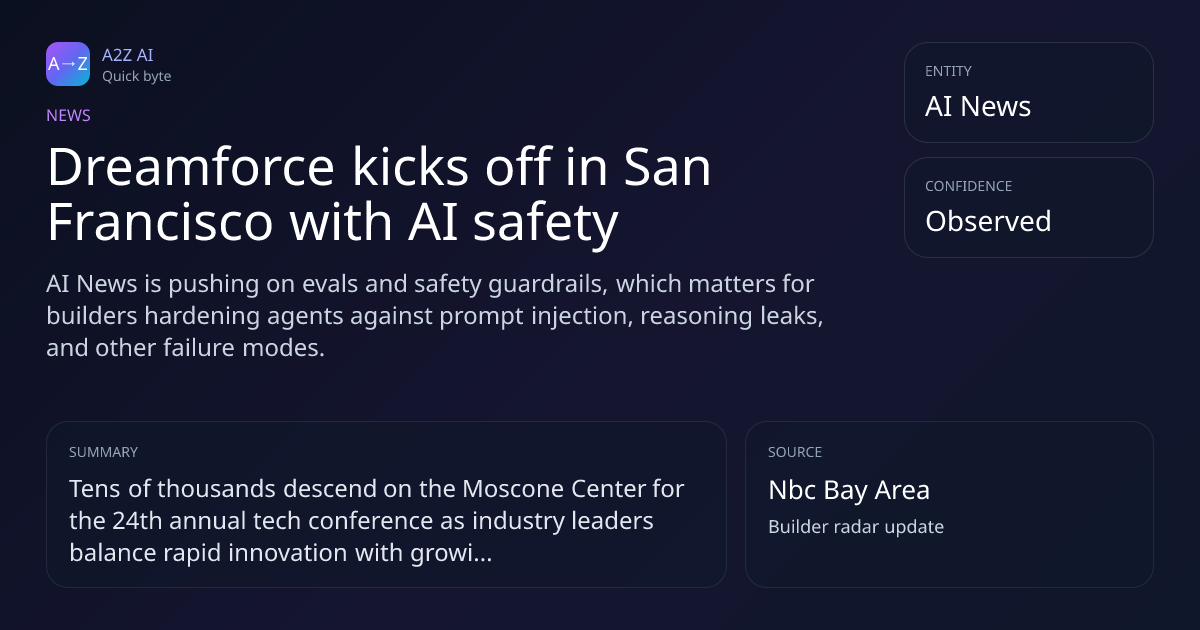Screen dimensions: 1200x630
Task: Select the Quick byte subtitle text
Action: tap(136, 76)
